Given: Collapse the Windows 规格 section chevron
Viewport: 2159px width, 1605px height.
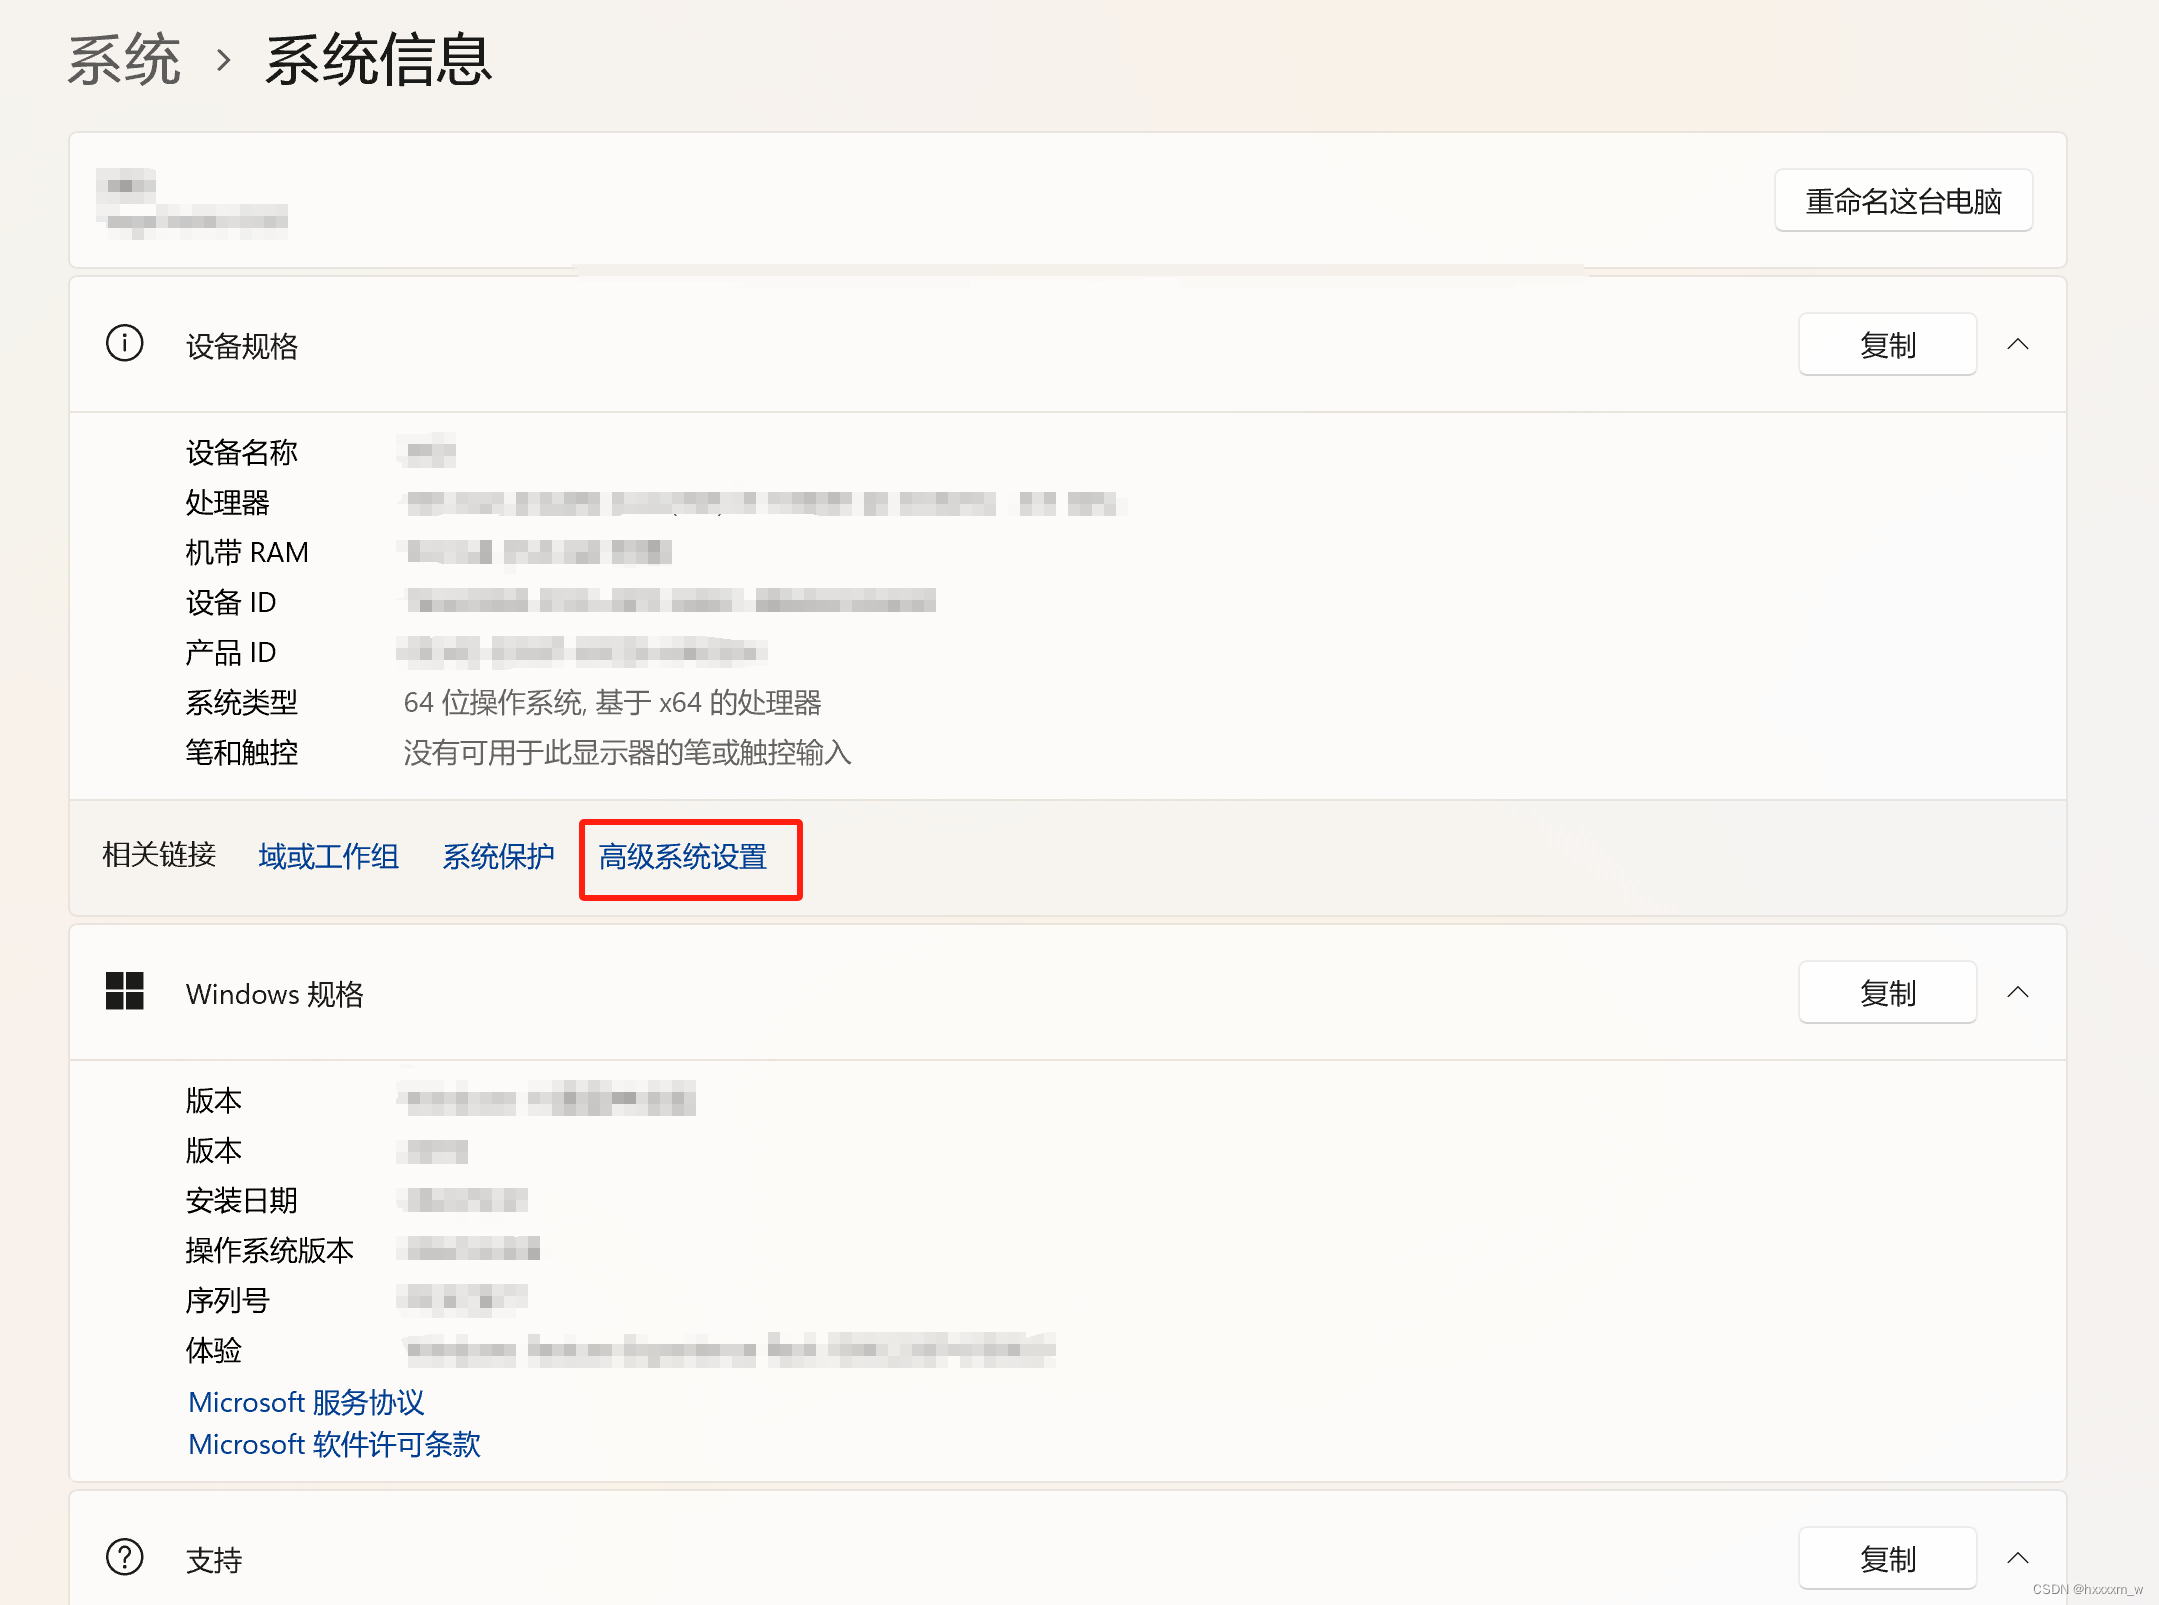Looking at the screenshot, I should coord(2018,992).
